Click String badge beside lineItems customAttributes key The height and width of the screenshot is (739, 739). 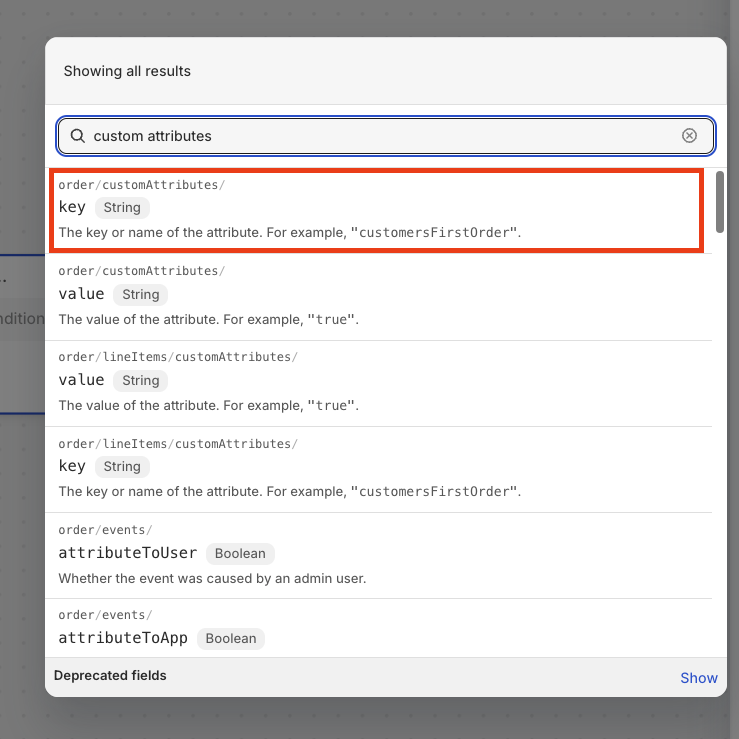click(122, 466)
